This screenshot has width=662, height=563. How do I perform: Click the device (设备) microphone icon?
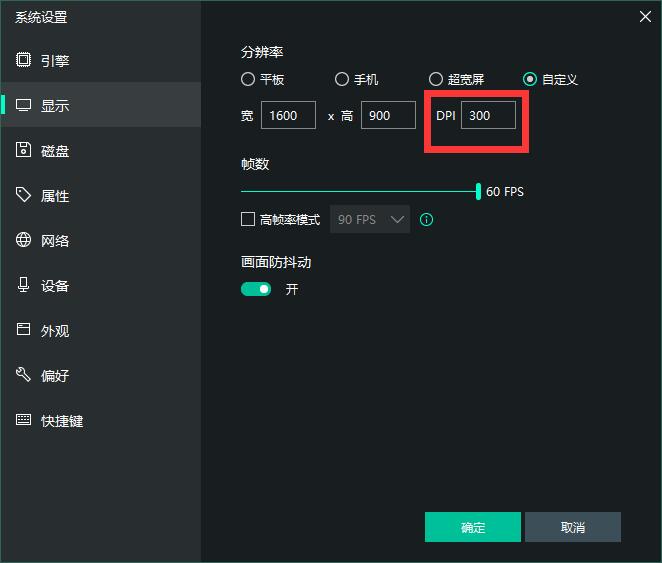(23, 285)
